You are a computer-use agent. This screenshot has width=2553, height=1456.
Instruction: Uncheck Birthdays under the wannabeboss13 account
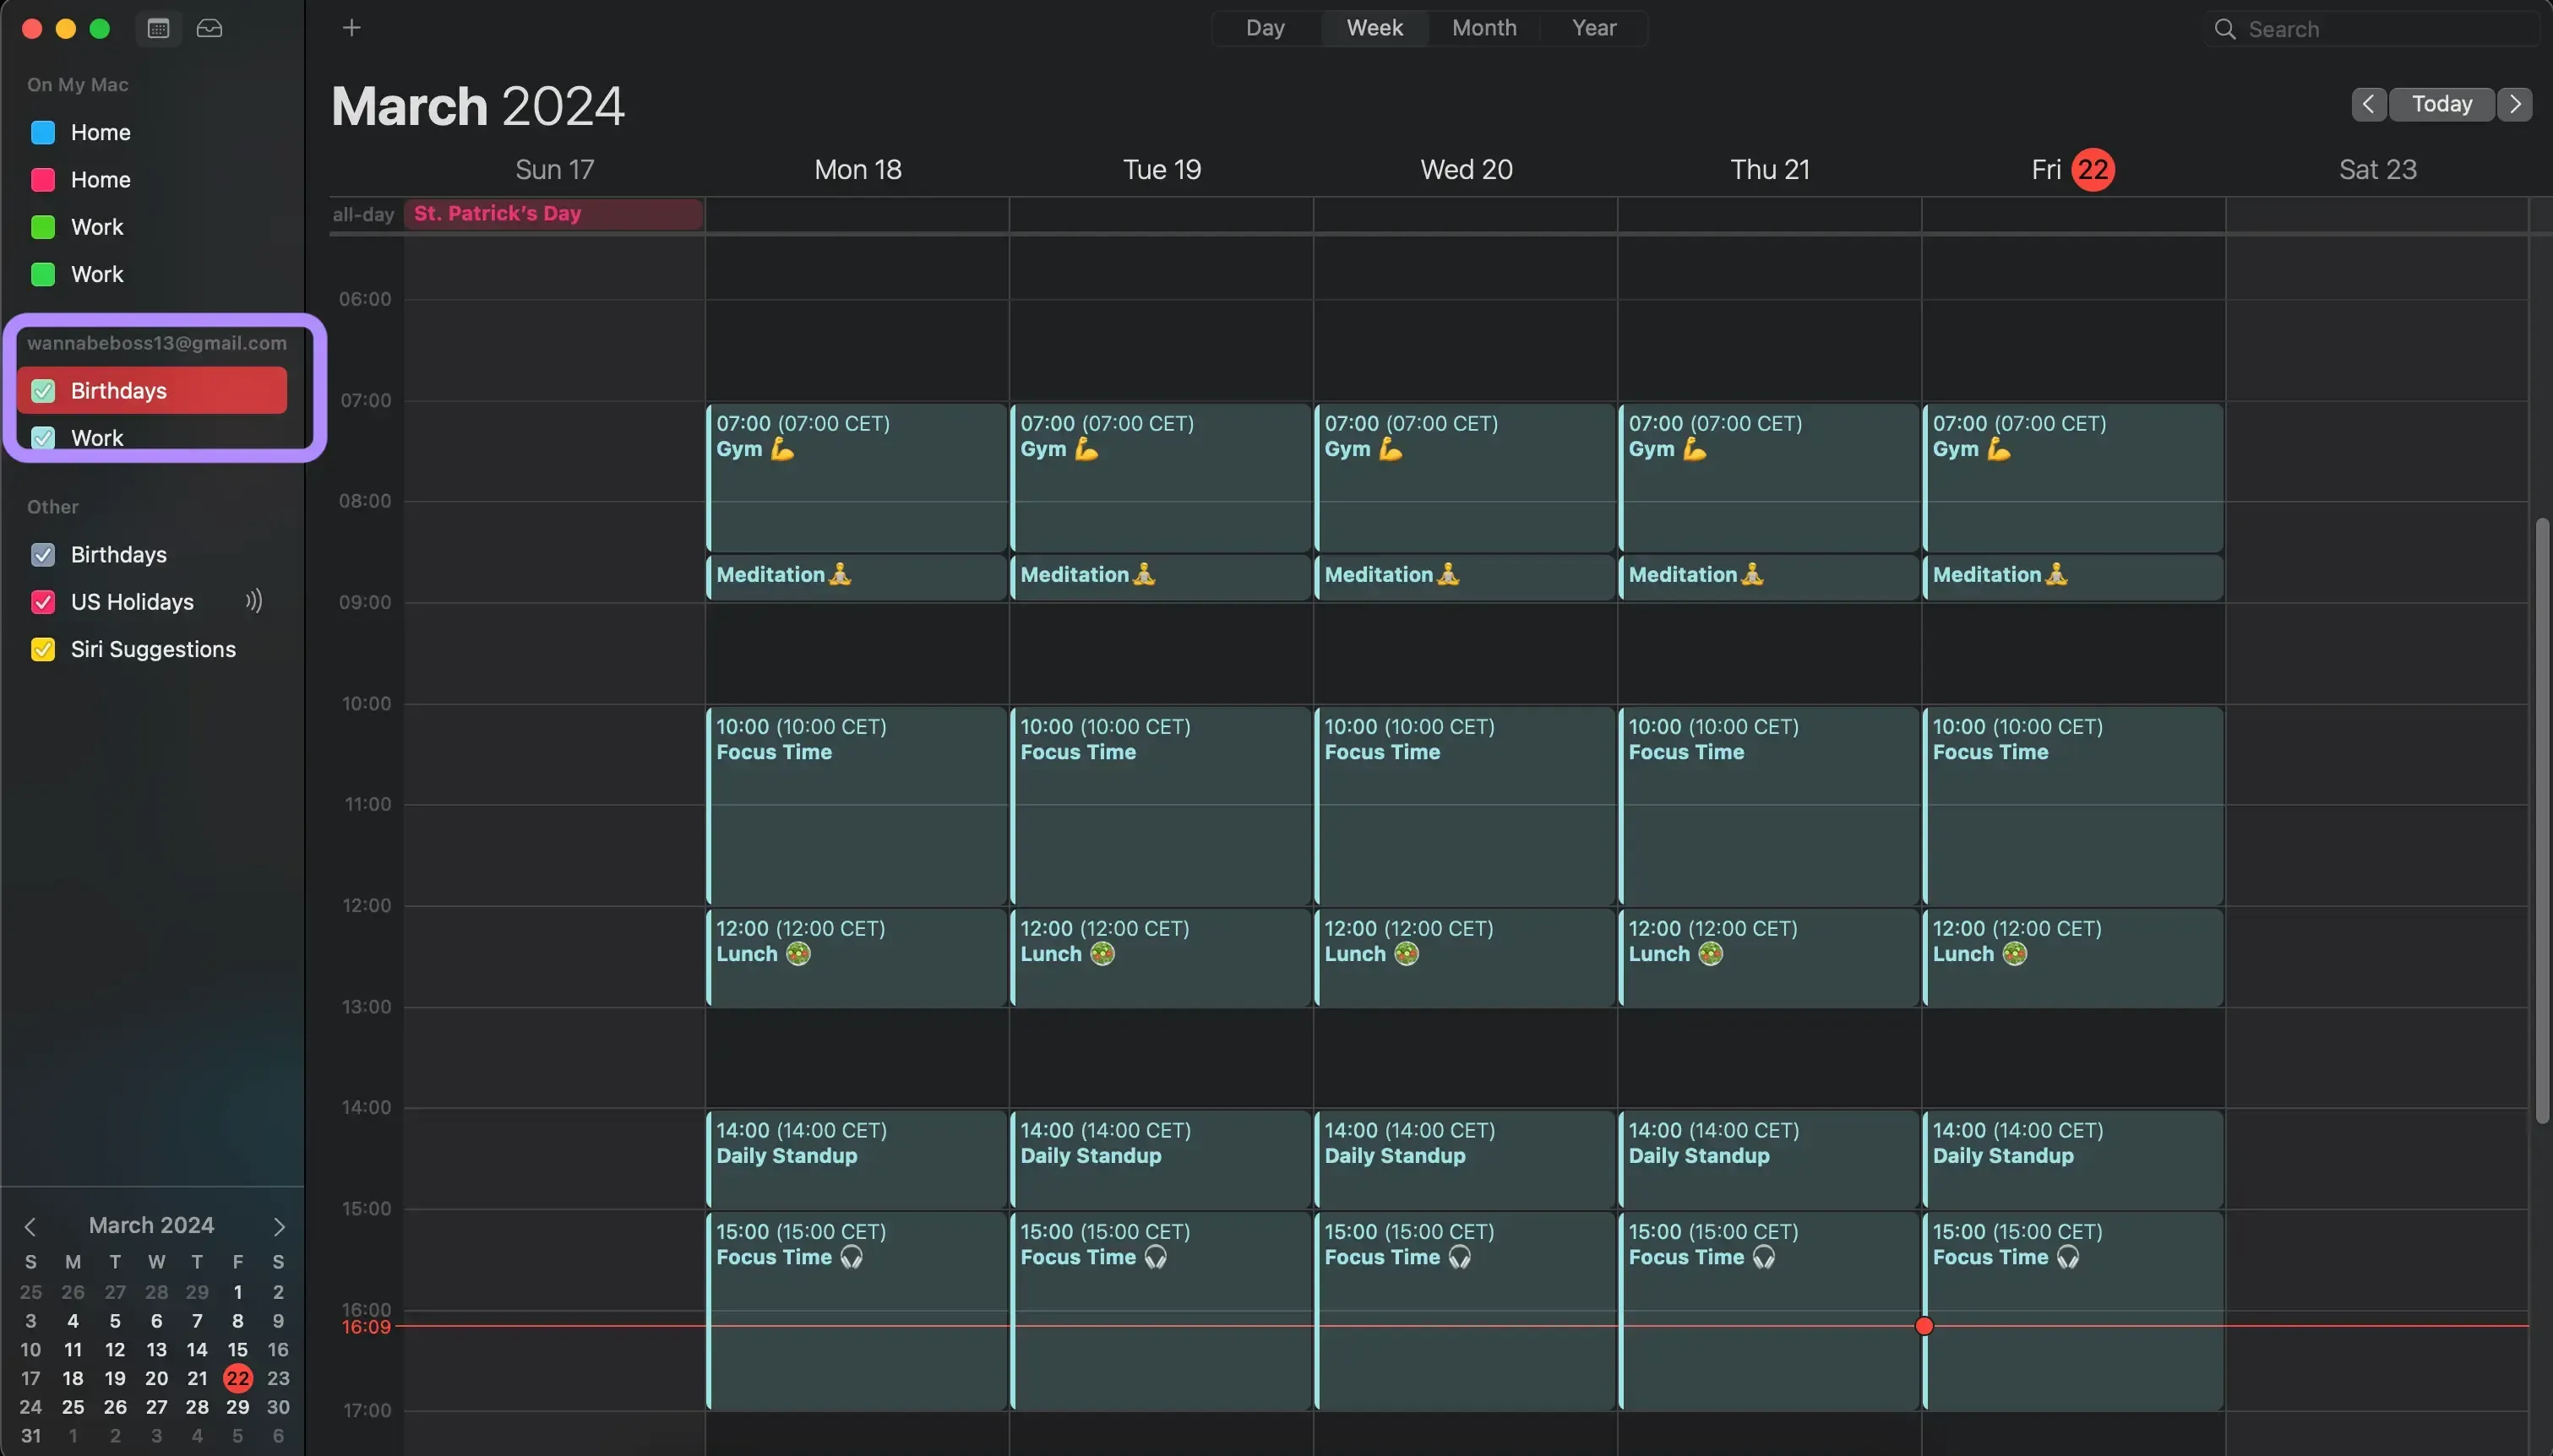pos(42,390)
